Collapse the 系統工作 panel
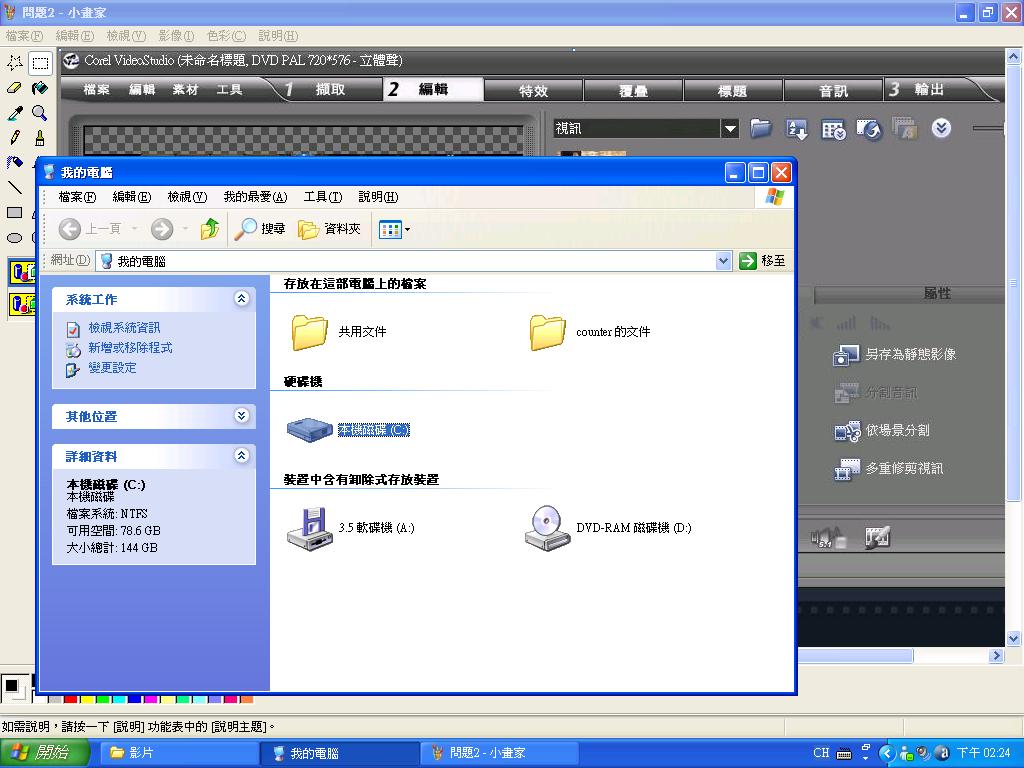This screenshot has height=768, width=1024. coord(241,299)
